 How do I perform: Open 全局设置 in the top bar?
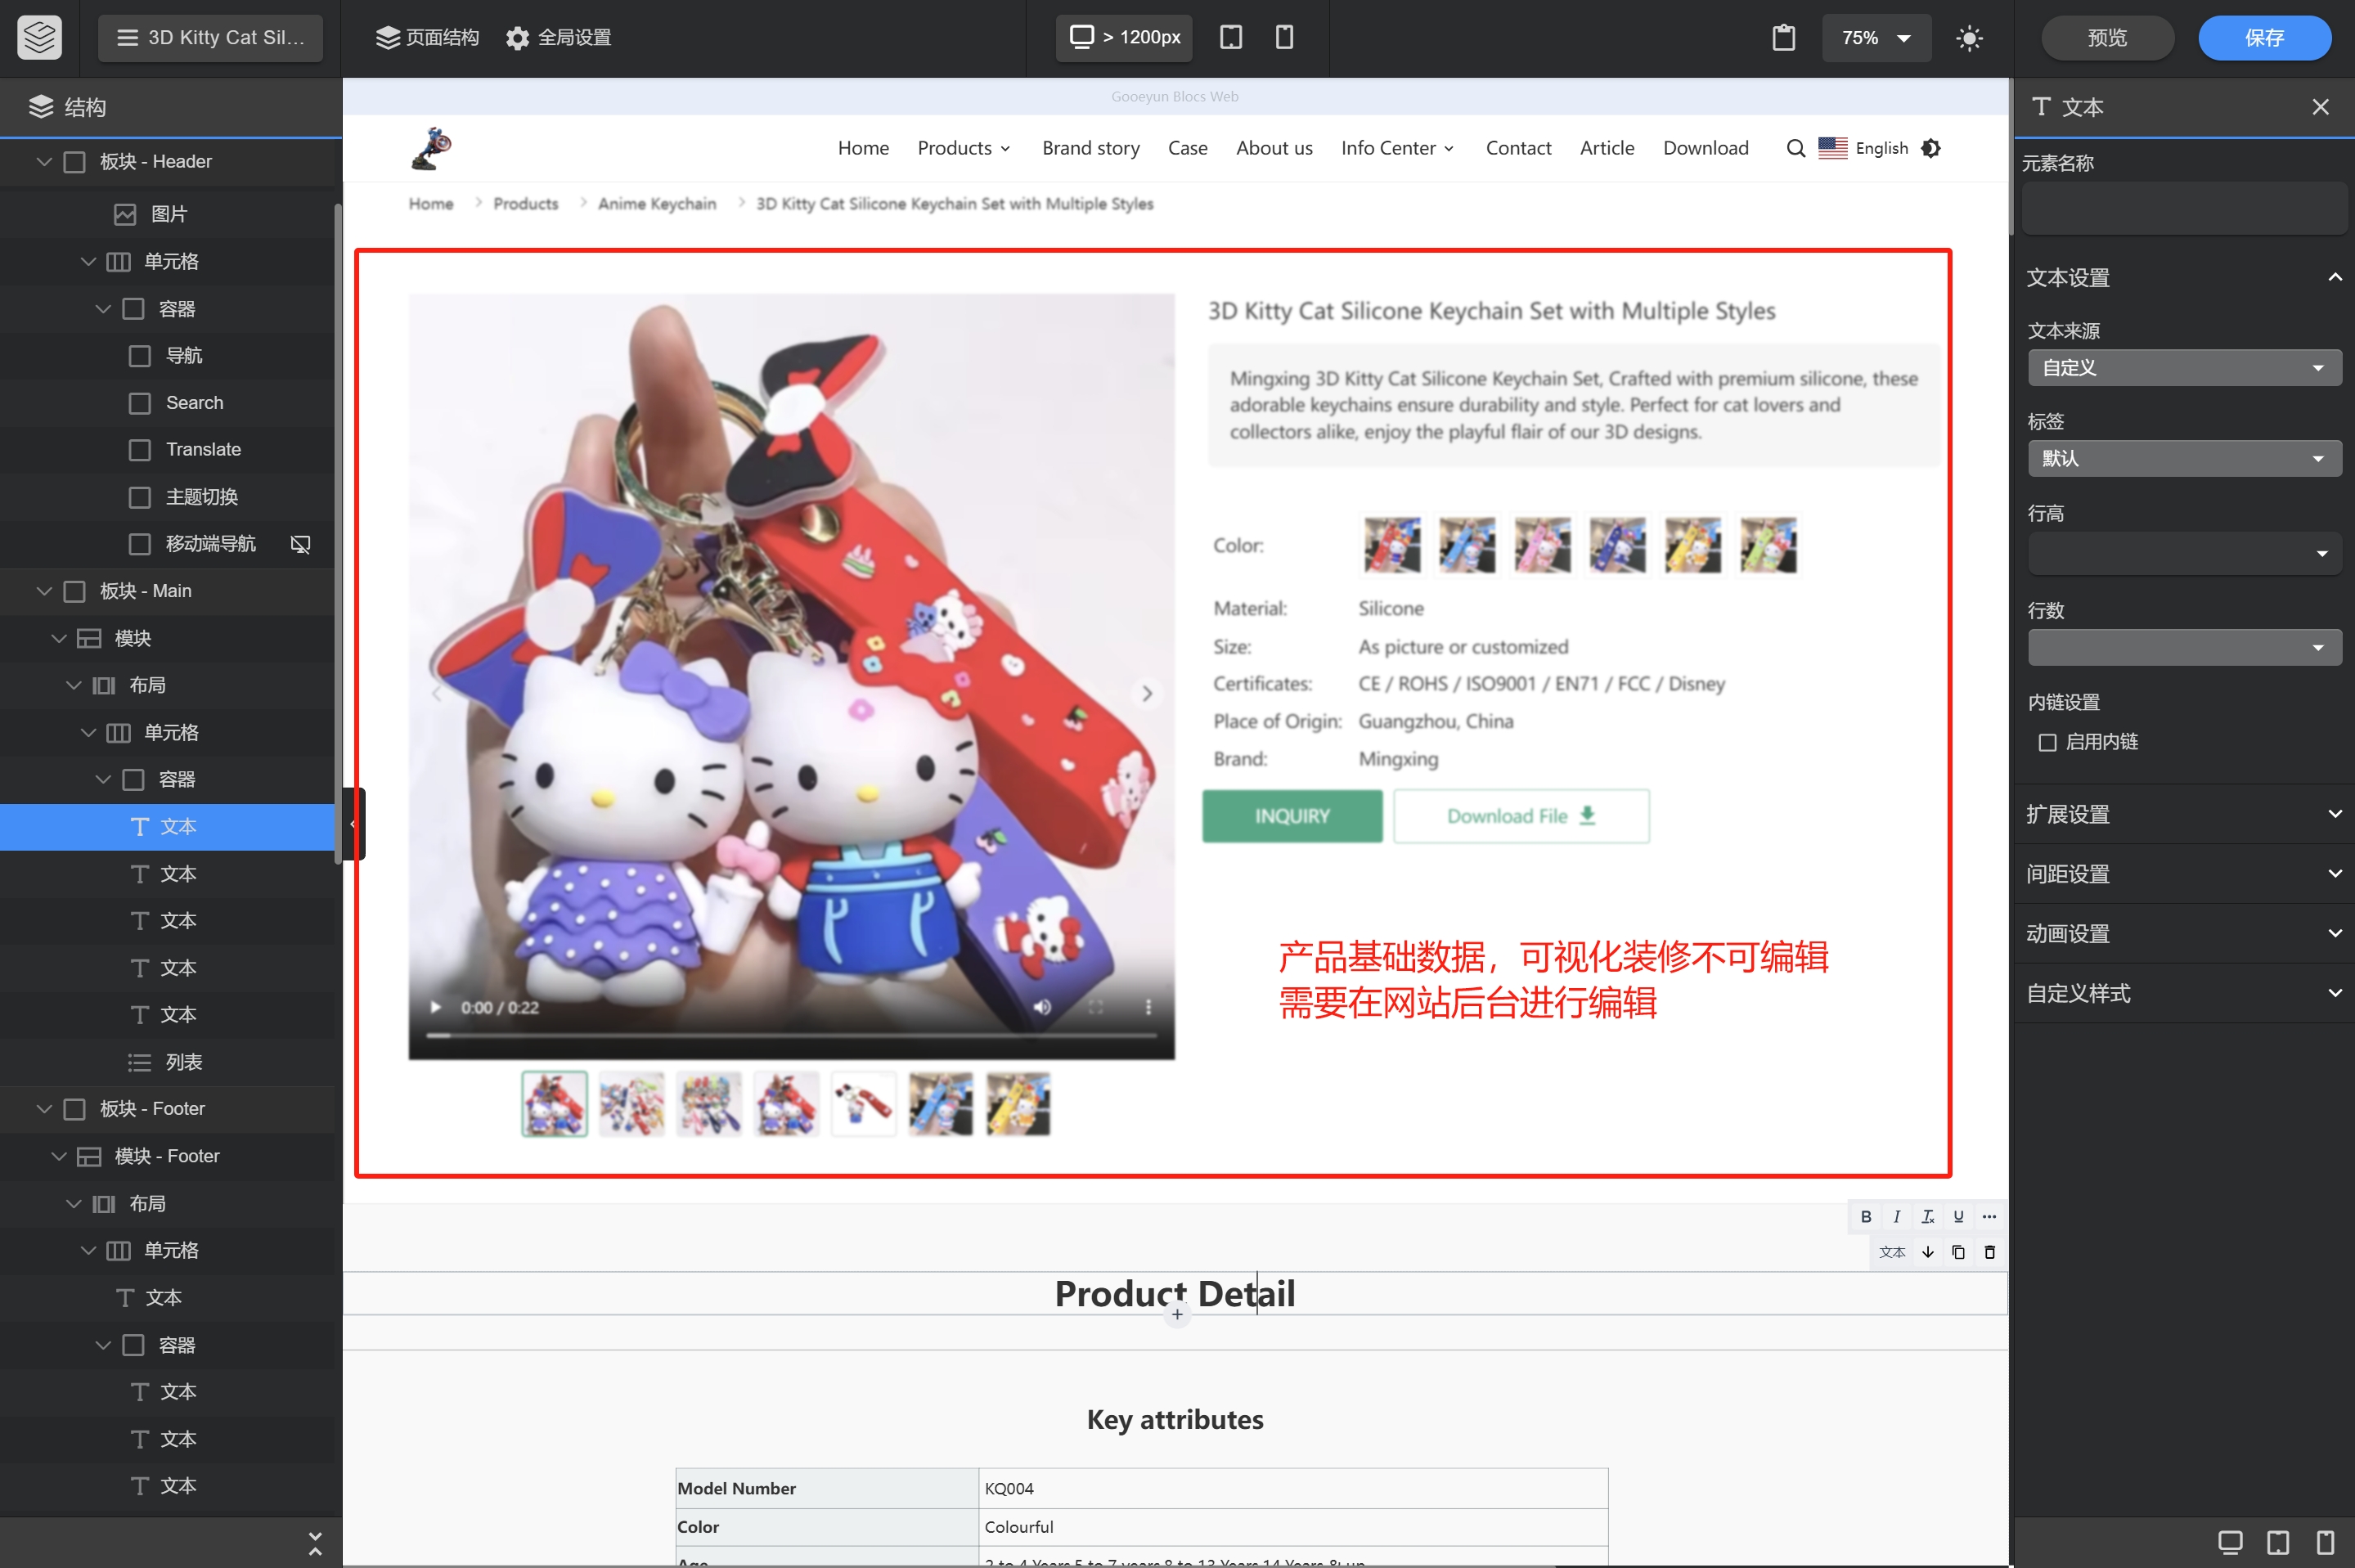(x=558, y=38)
